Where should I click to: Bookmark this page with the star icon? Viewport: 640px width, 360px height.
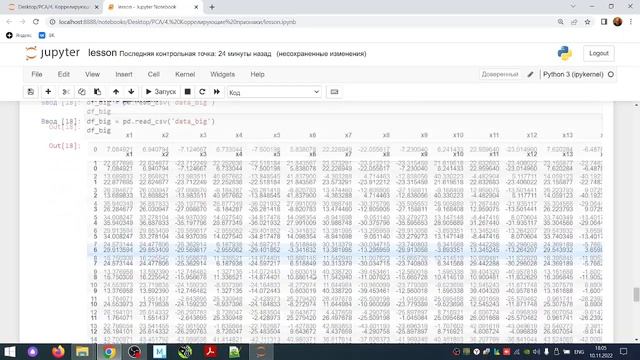coord(587,22)
